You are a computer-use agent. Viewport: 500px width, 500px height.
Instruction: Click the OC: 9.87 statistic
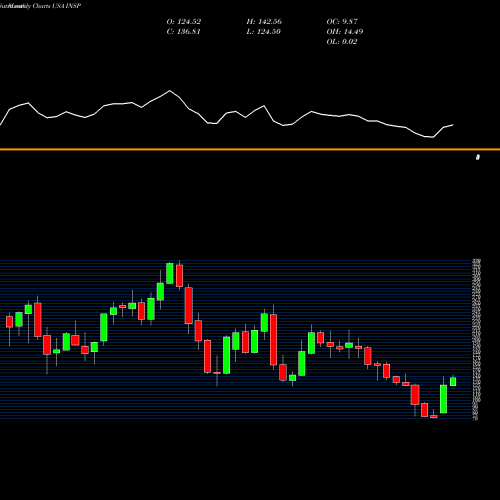point(342,22)
